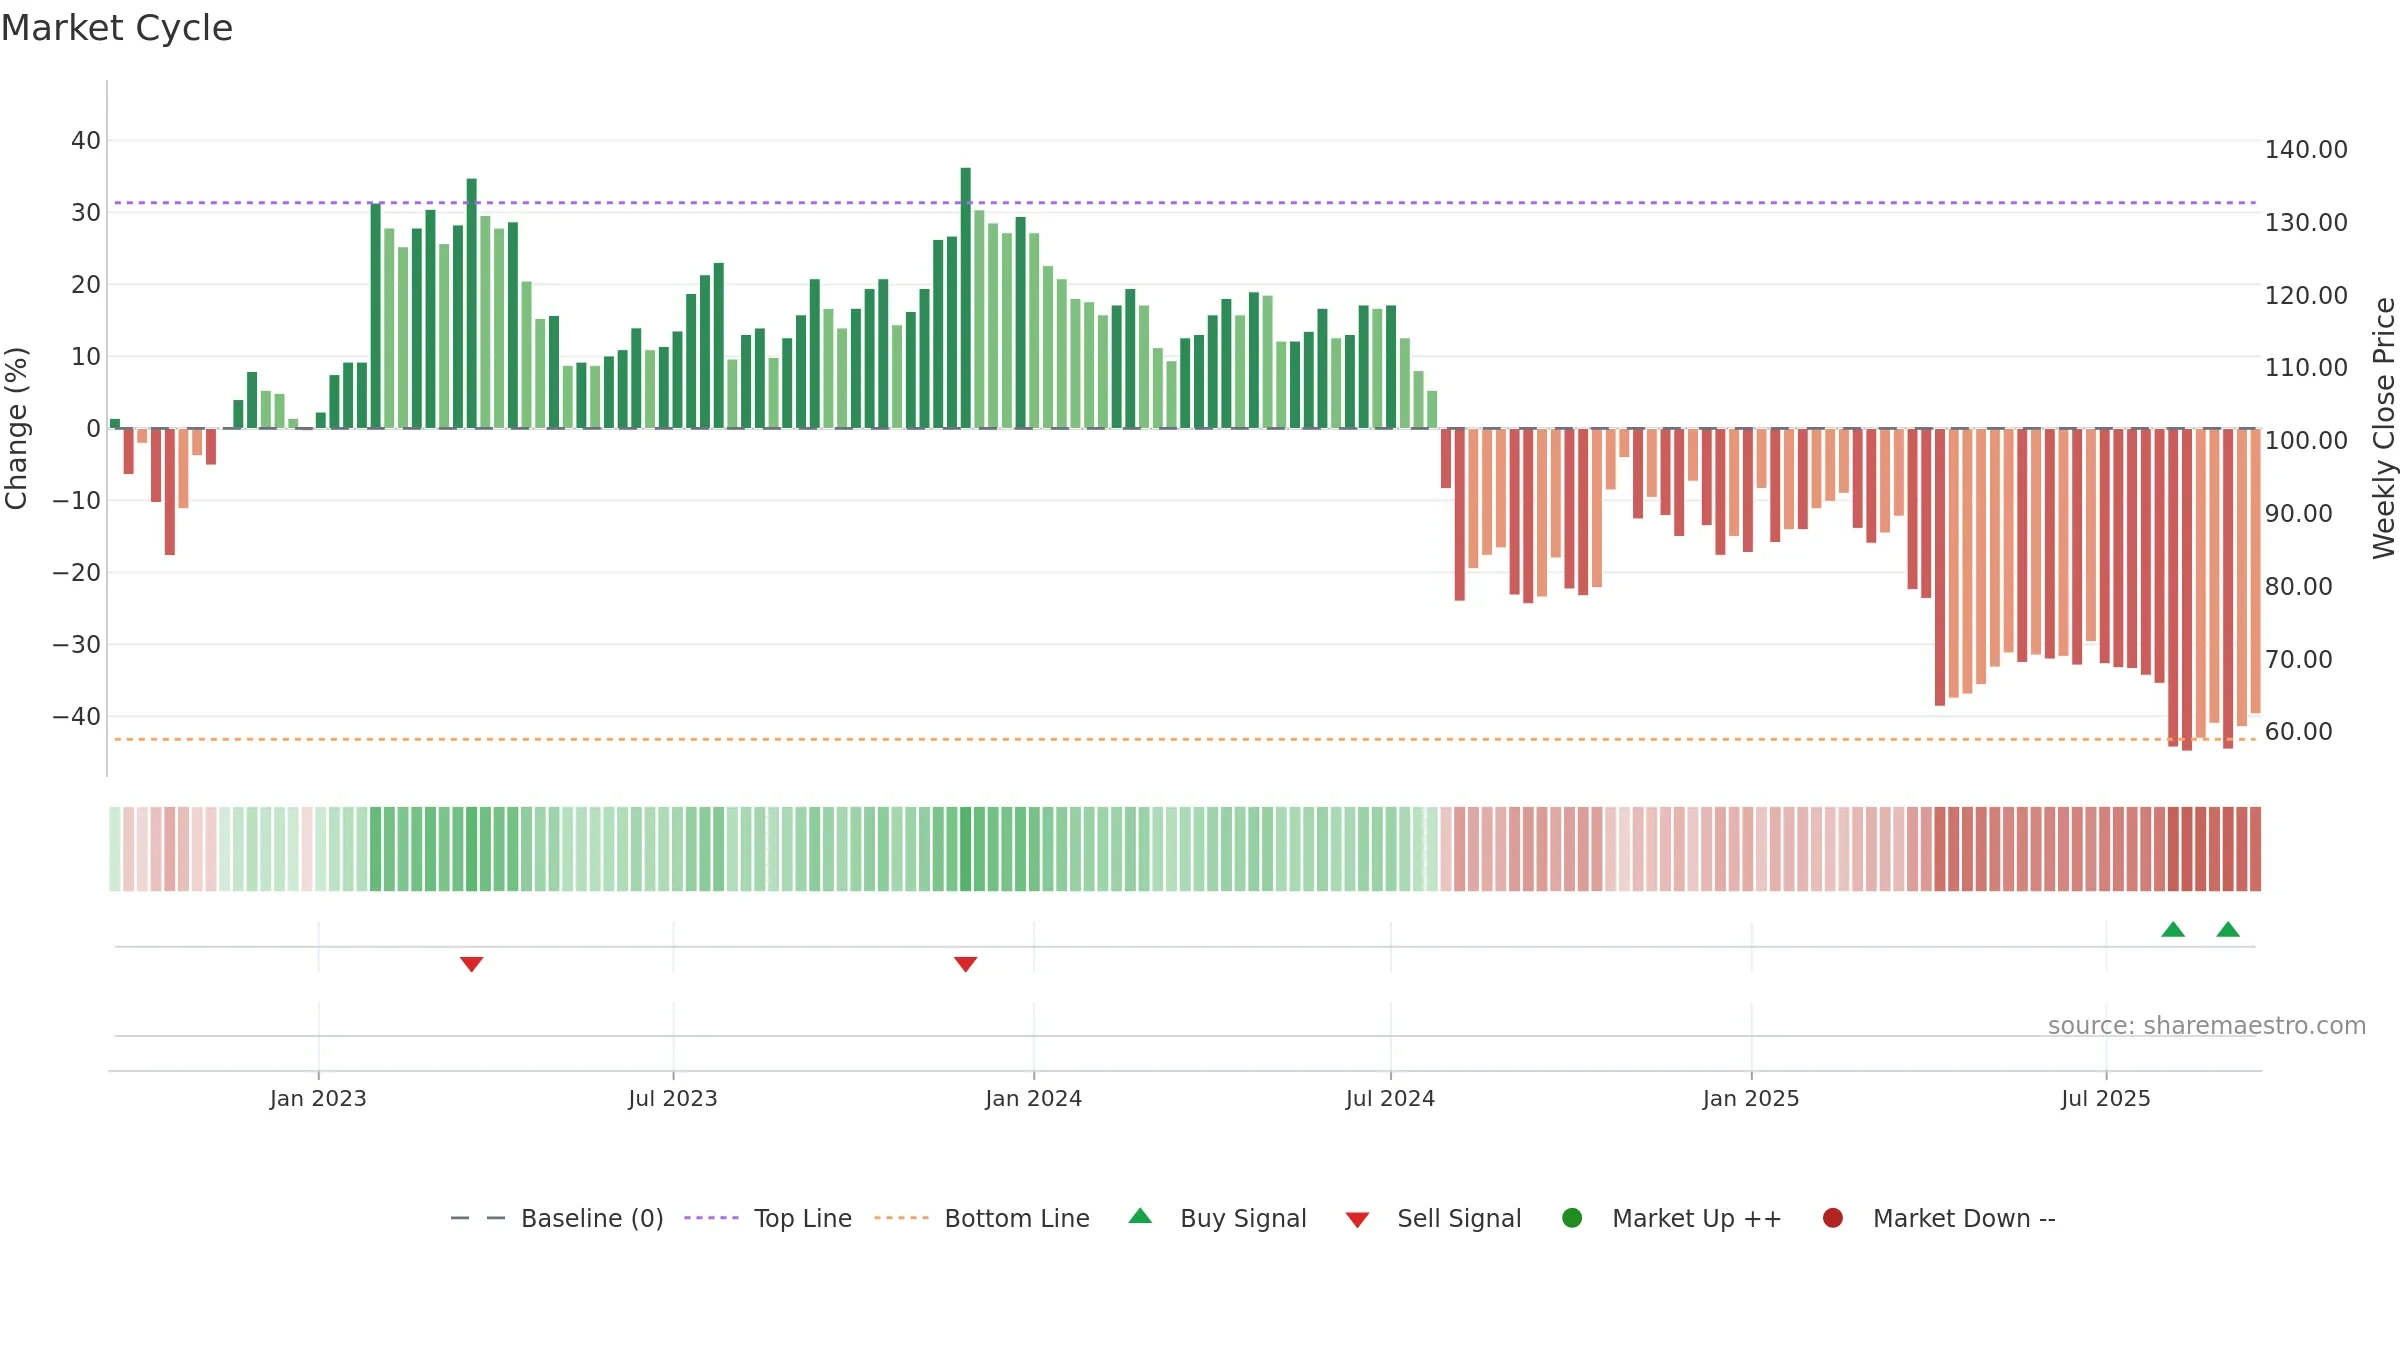Click the 30 tick on change axis
This screenshot has width=2400, height=1350.
[86, 213]
